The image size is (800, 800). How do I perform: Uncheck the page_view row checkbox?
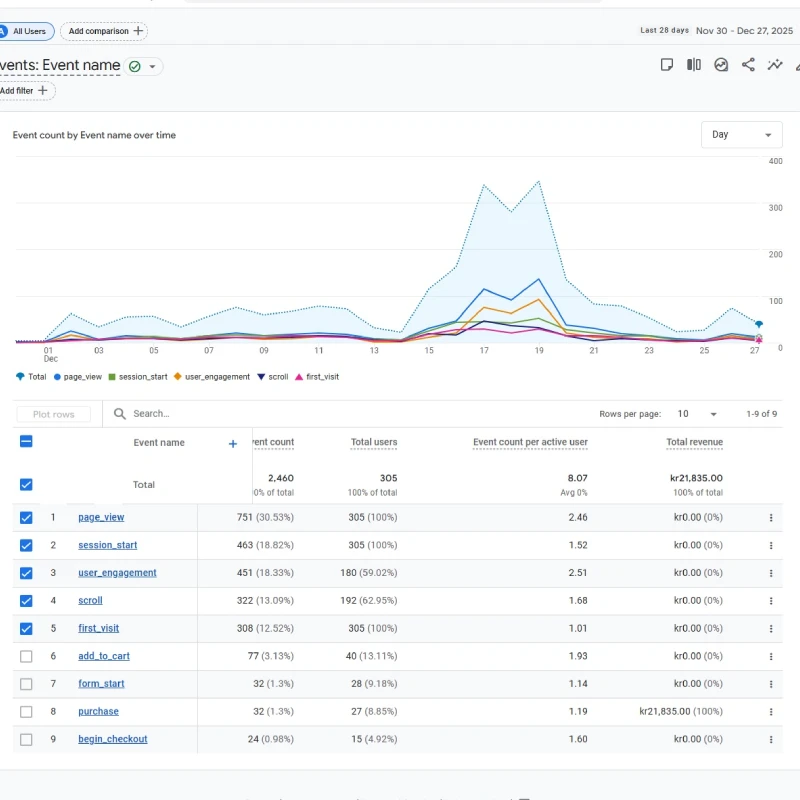point(26,518)
